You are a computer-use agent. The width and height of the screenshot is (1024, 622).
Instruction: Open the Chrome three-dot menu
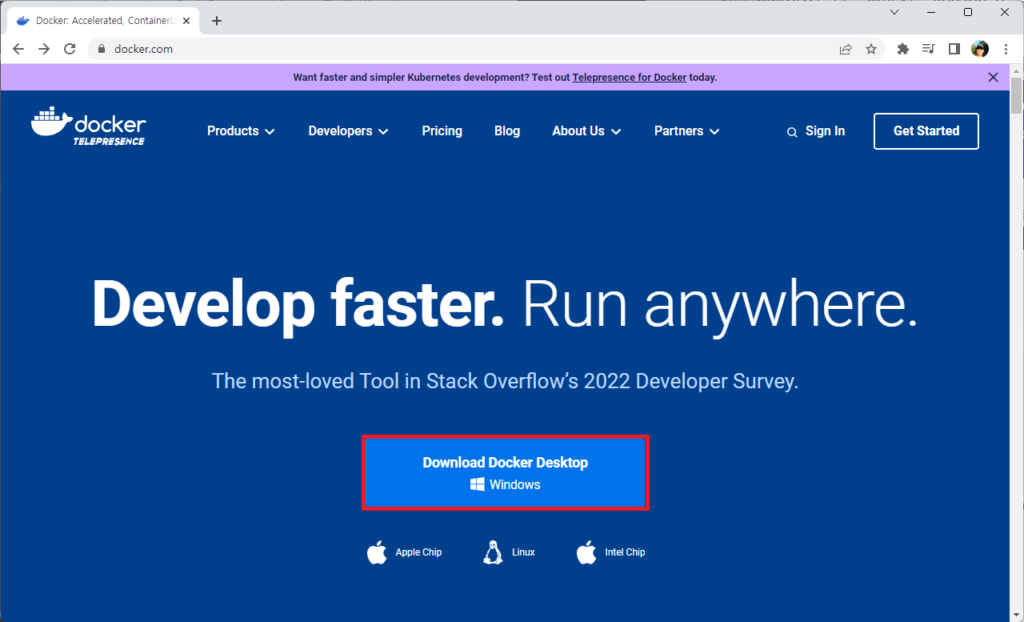(x=1006, y=49)
